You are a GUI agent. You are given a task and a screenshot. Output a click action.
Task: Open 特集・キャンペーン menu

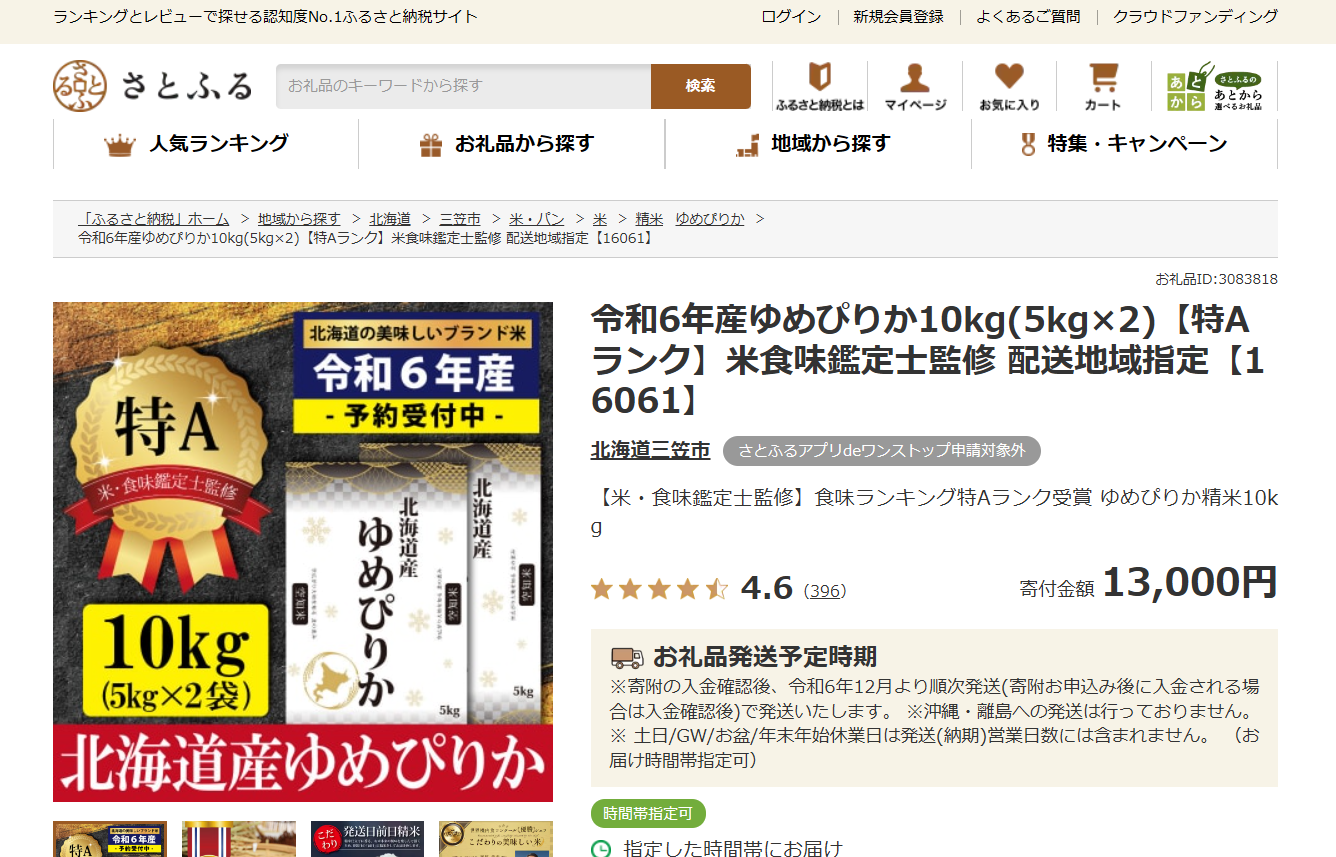pyautogui.click(x=1124, y=144)
